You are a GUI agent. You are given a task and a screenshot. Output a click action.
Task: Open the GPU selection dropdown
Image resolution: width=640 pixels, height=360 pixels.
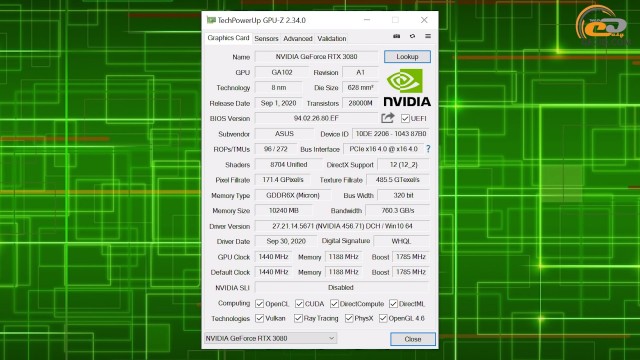(x=270, y=338)
